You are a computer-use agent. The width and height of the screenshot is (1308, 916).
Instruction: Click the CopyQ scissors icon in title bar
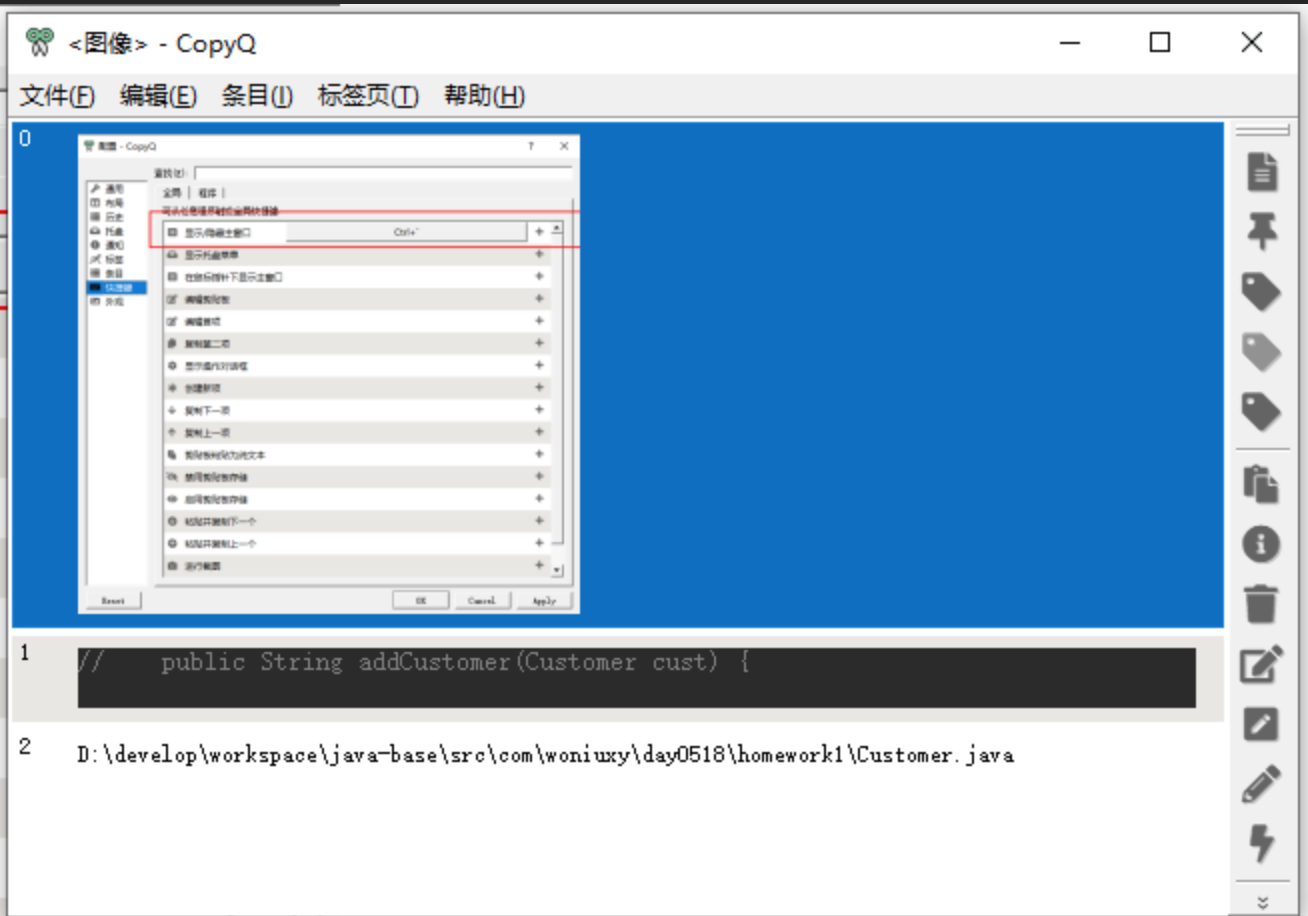(x=40, y=42)
